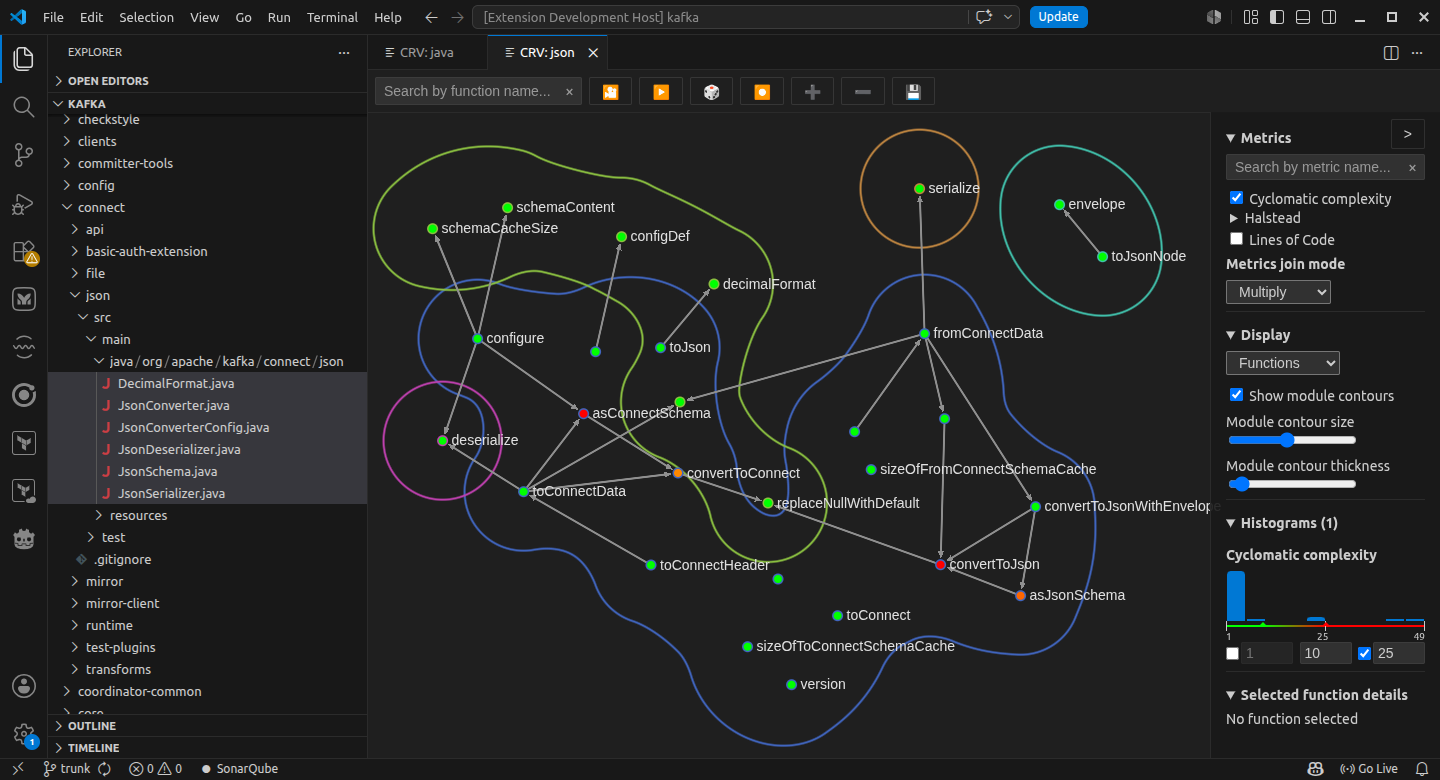The width and height of the screenshot is (1440, 780).
Task: Expand the Halstead metrics group
Action: [x=1265, y=218]
